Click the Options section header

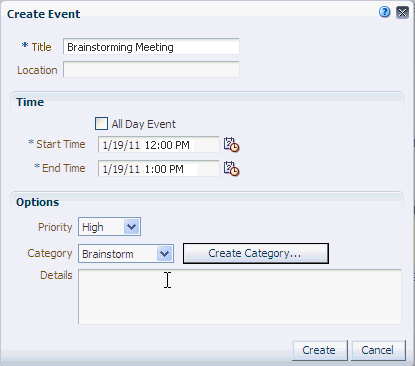click(x=38, y=202)
